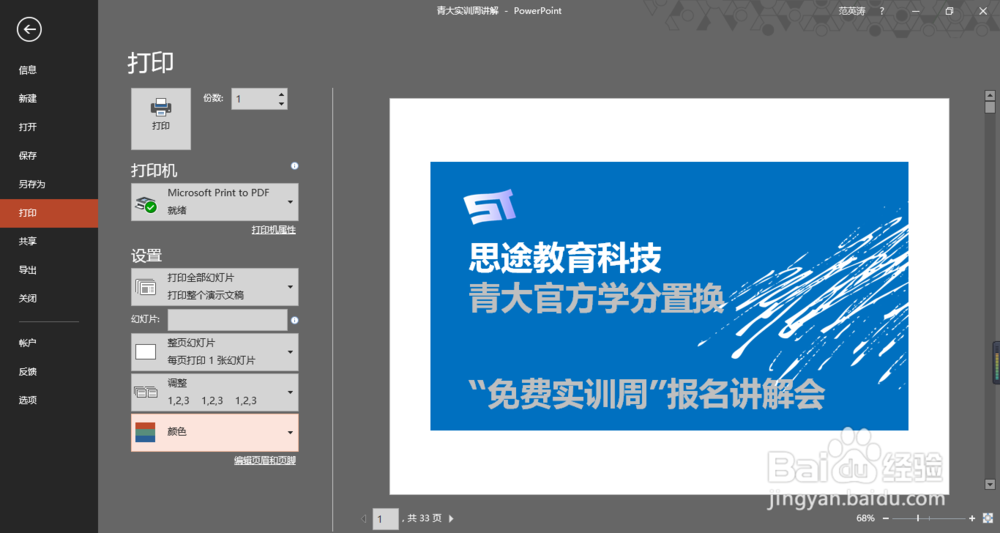
Task: Expand the 整页幻灯片 layout dropdown
Action: [x=214, y=352]
